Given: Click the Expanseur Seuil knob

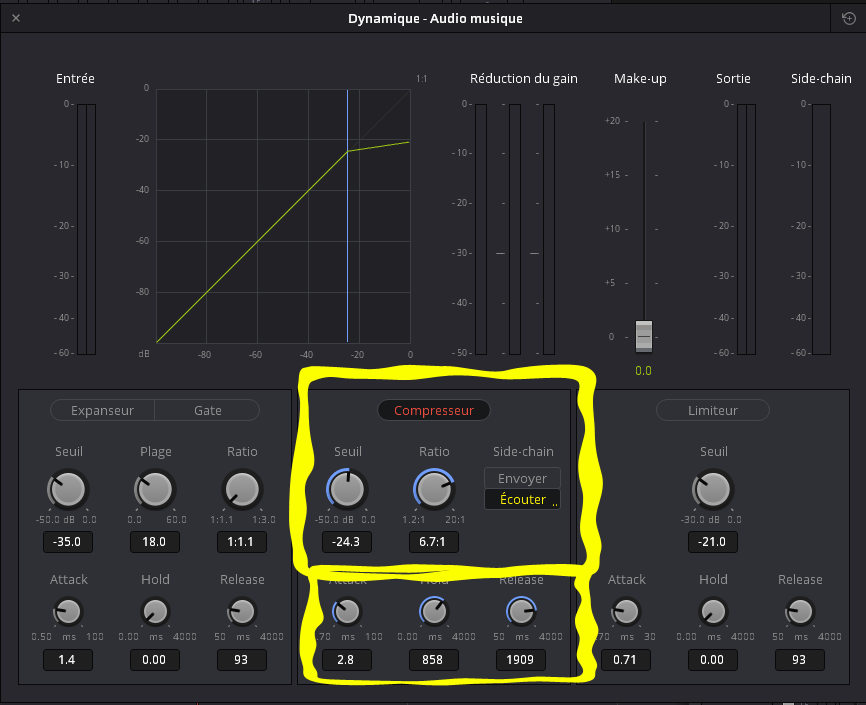Looking at the screenshot, I should click(x=68, y=490).
